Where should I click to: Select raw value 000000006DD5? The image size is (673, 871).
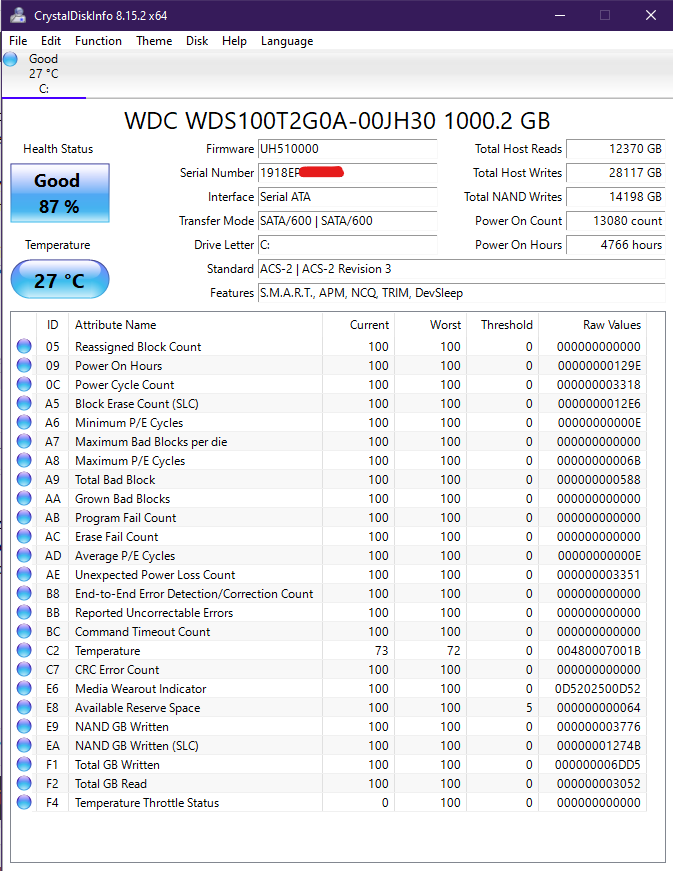[x=597, y=765]
